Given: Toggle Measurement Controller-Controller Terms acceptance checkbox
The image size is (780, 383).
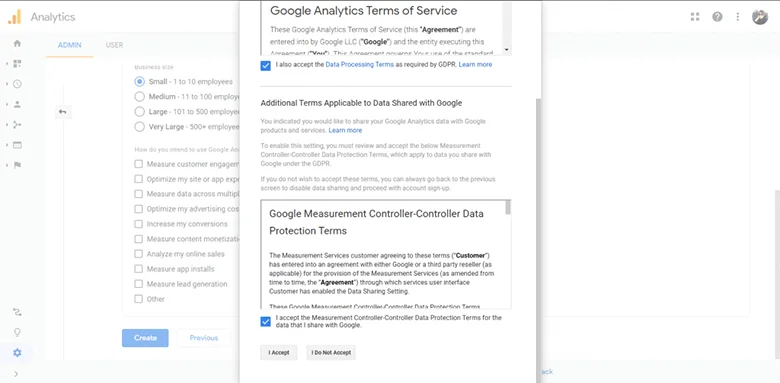Looking at the screenshot, I should pyautogui.click(x=266, y=322).
